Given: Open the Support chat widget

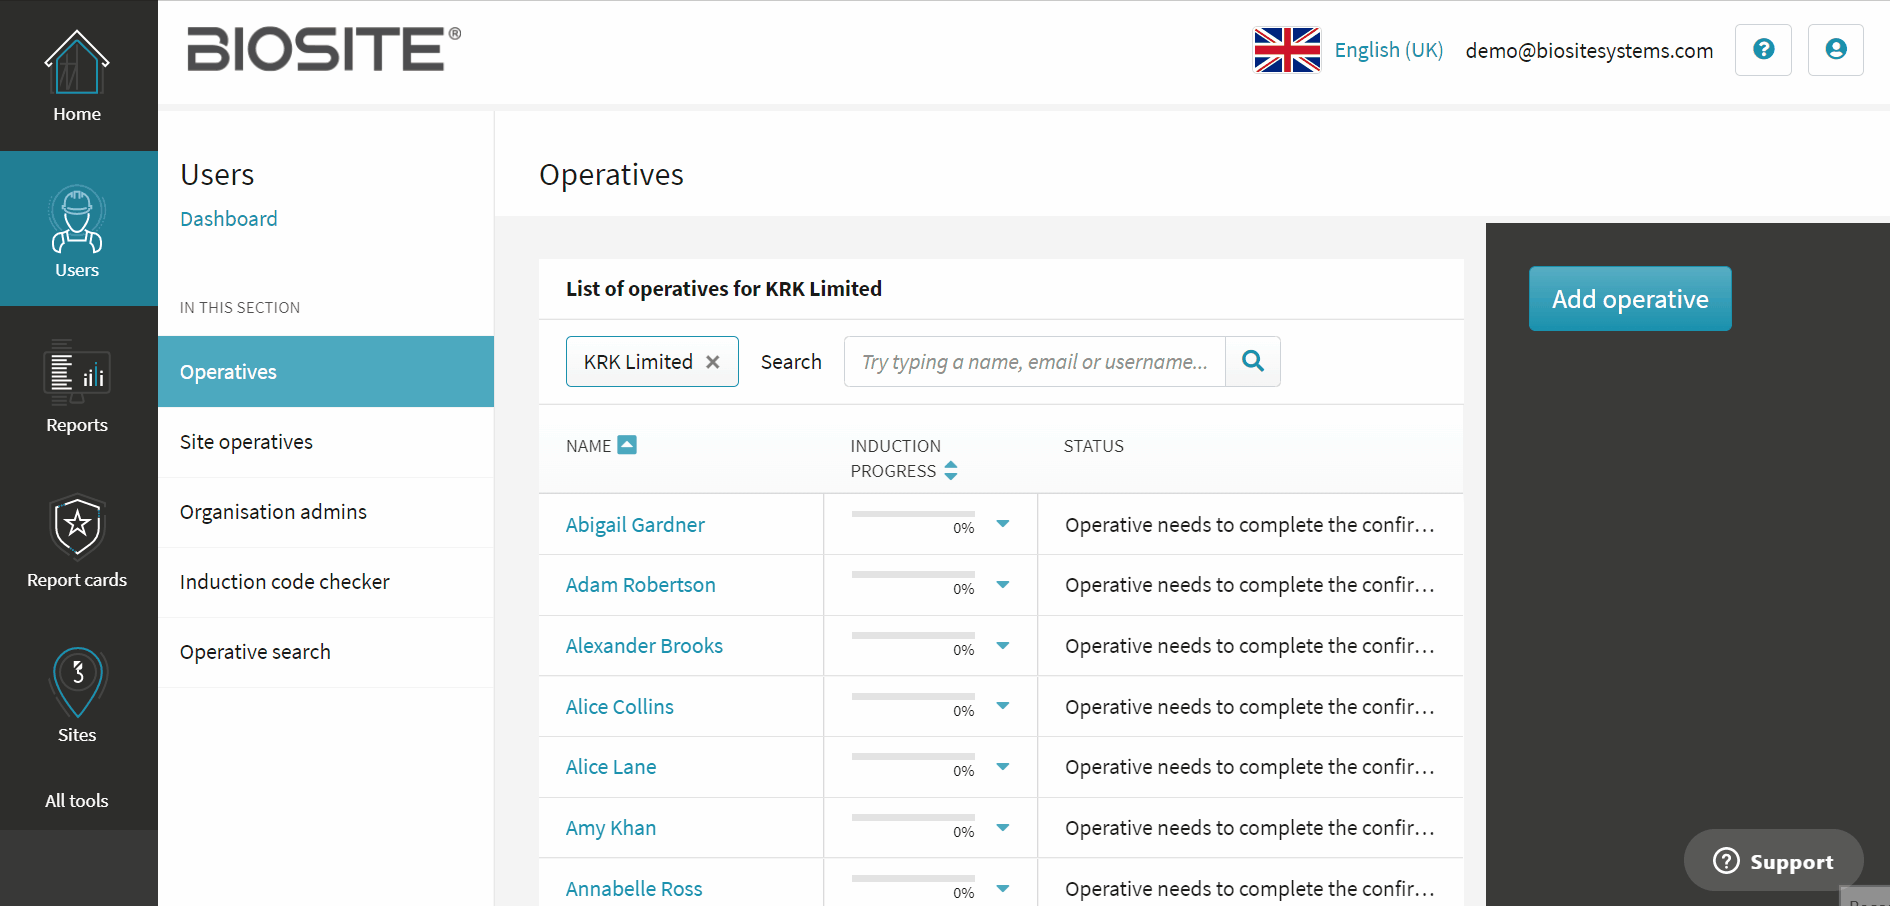Looking at the screenshot, I should point(1773,861).
